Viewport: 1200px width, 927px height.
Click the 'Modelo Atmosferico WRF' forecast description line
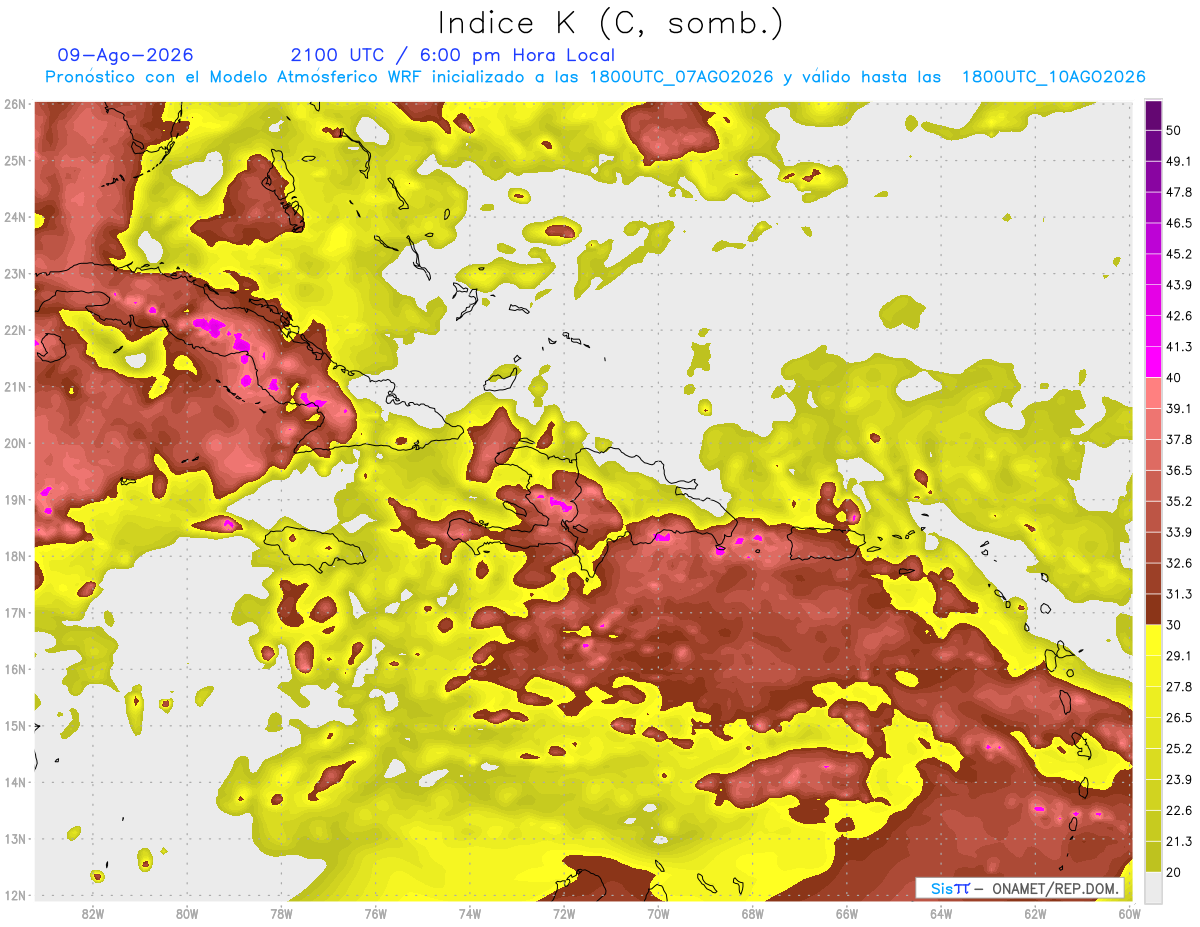tap(595, 77)
